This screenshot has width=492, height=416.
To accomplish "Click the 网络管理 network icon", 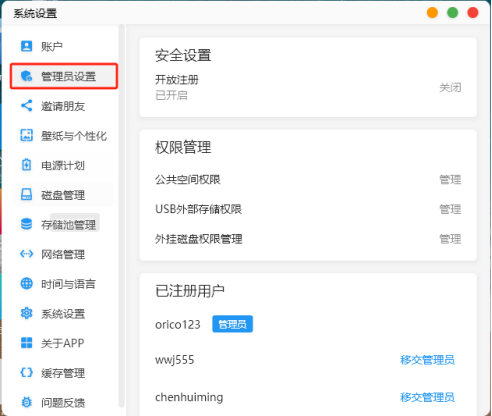I will click(x=27, y=254).
